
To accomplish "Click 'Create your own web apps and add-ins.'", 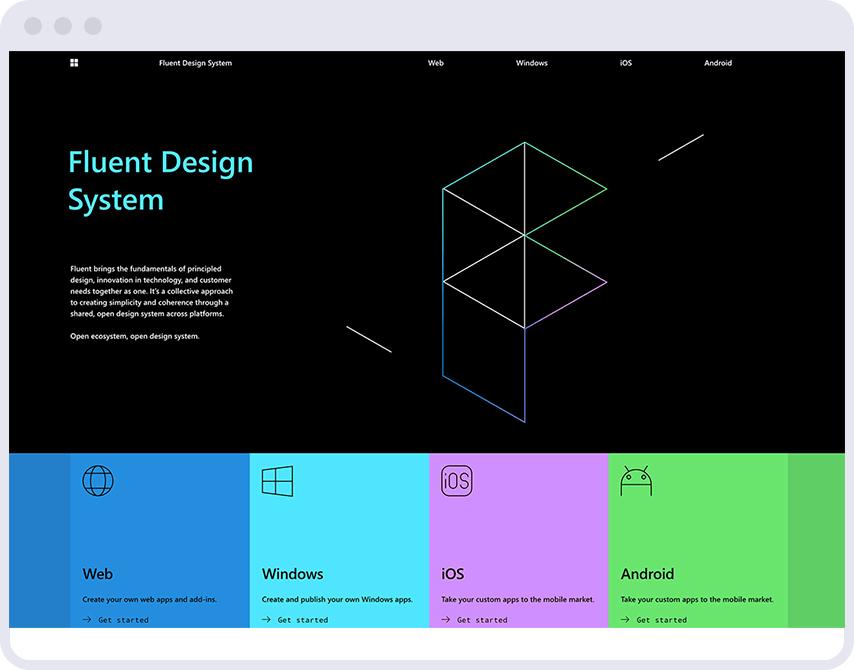I will (150, 599).
